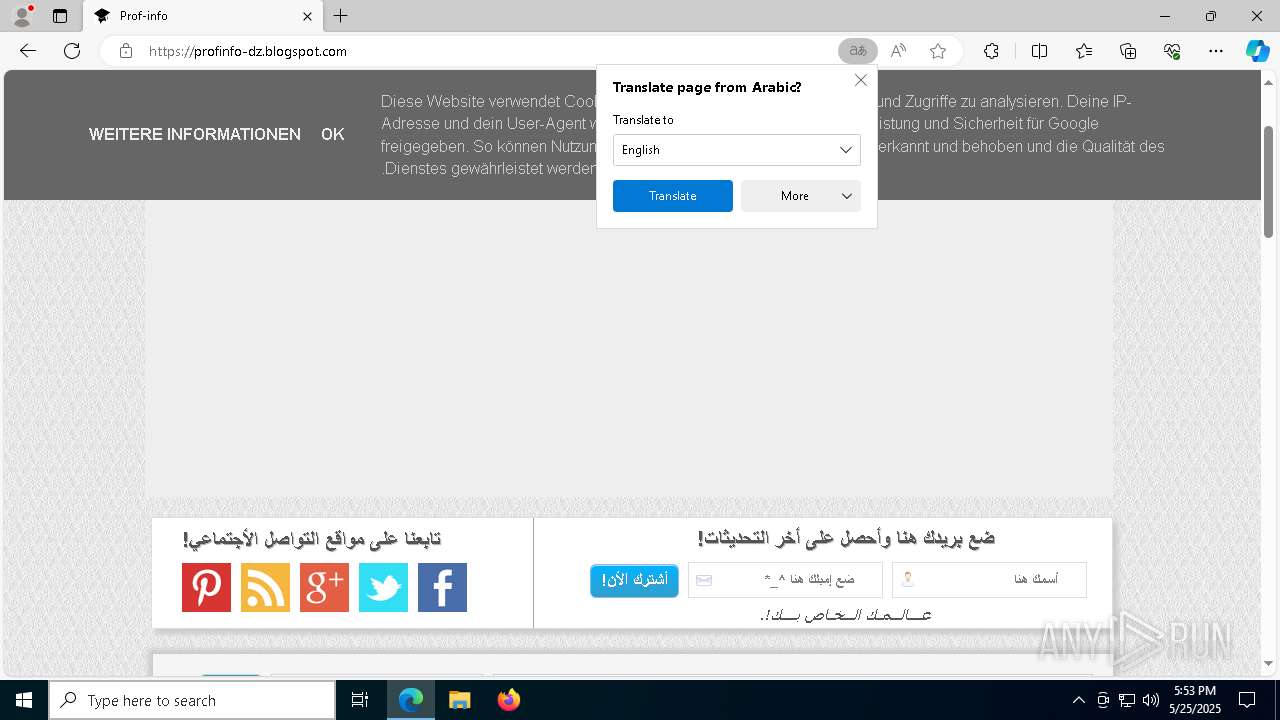Open Favorites list icon
Image resolution: width=1280 pixels, height=720 pixels.
pos(1084,51)
